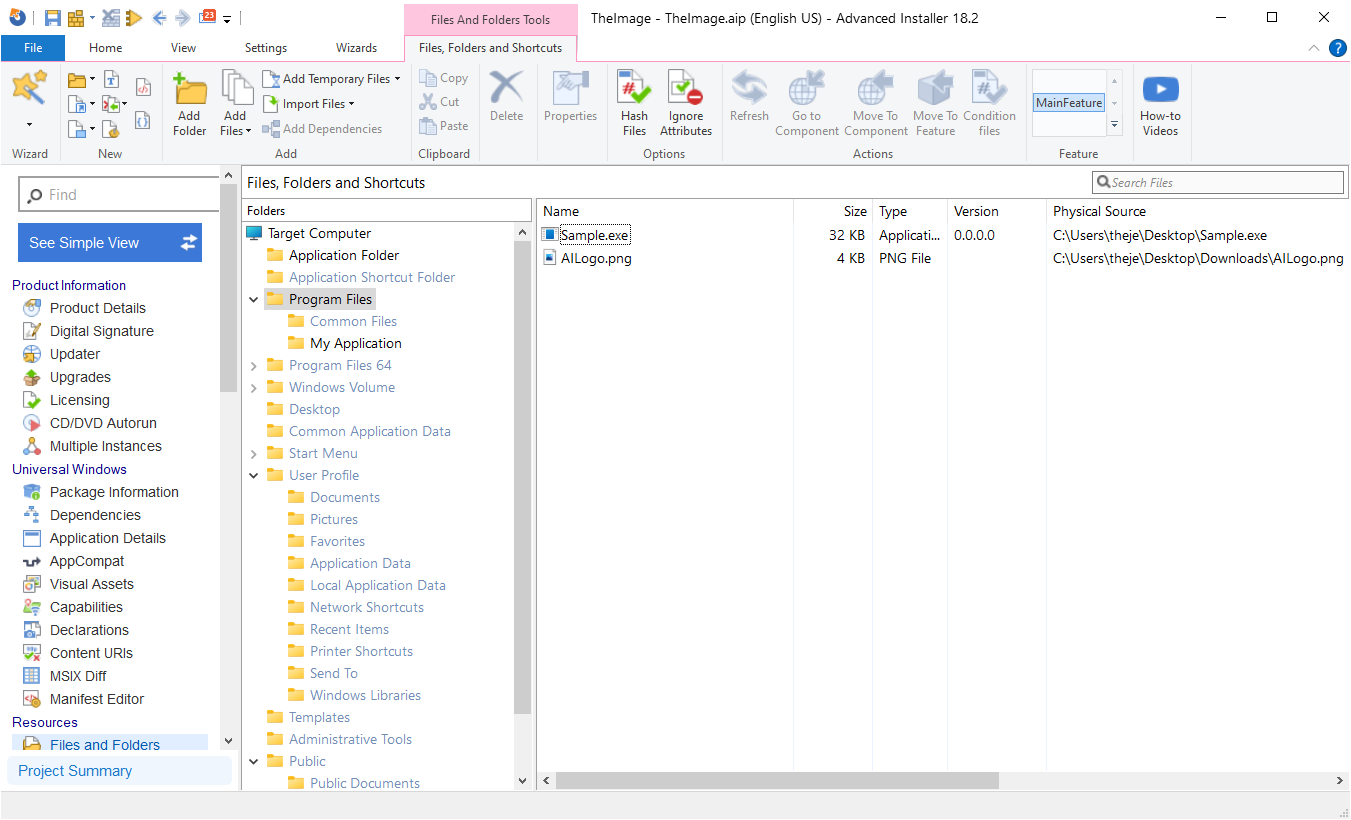Image resolution: width=1351 pixels, height=820 pixels.
Task: Open Product Details in the sidebar
Action: tap(98, 308)
